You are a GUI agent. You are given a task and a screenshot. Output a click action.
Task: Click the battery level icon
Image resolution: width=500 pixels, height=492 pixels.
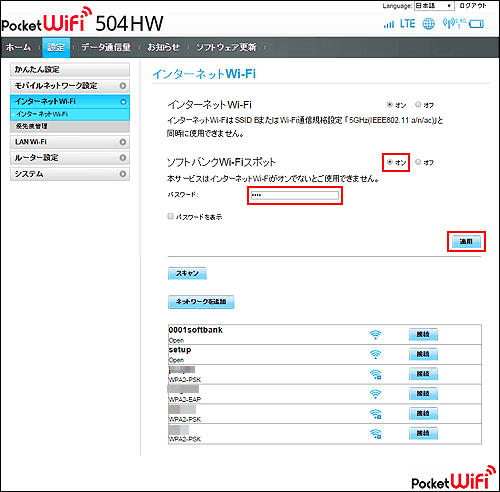pos(476,24)
